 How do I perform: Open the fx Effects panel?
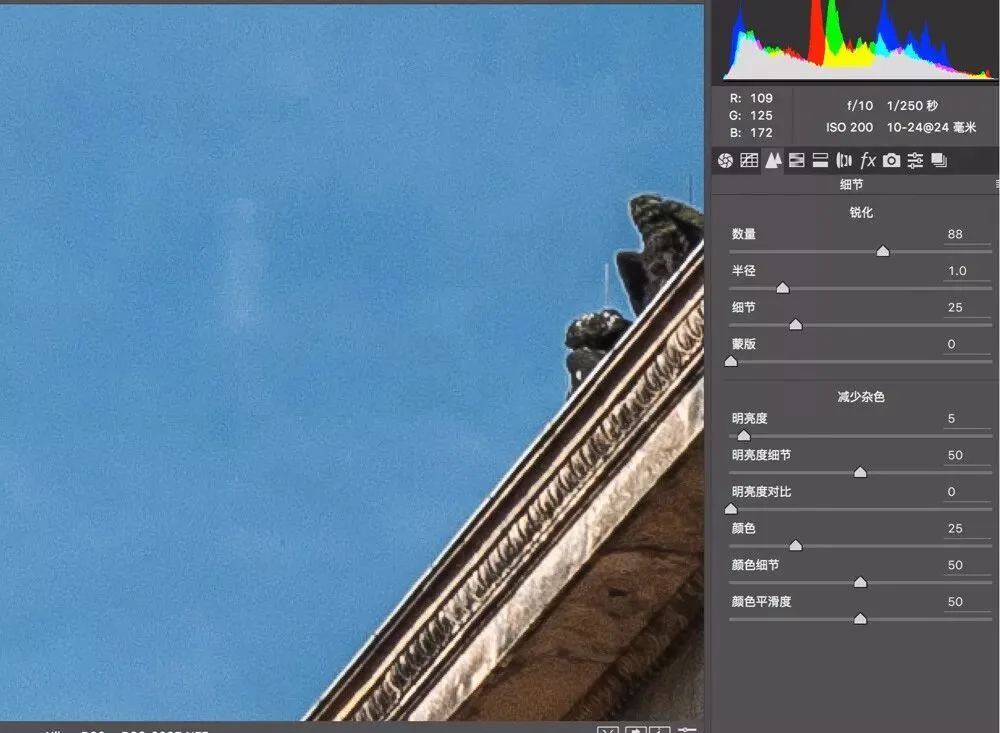[x=867, y=161]
